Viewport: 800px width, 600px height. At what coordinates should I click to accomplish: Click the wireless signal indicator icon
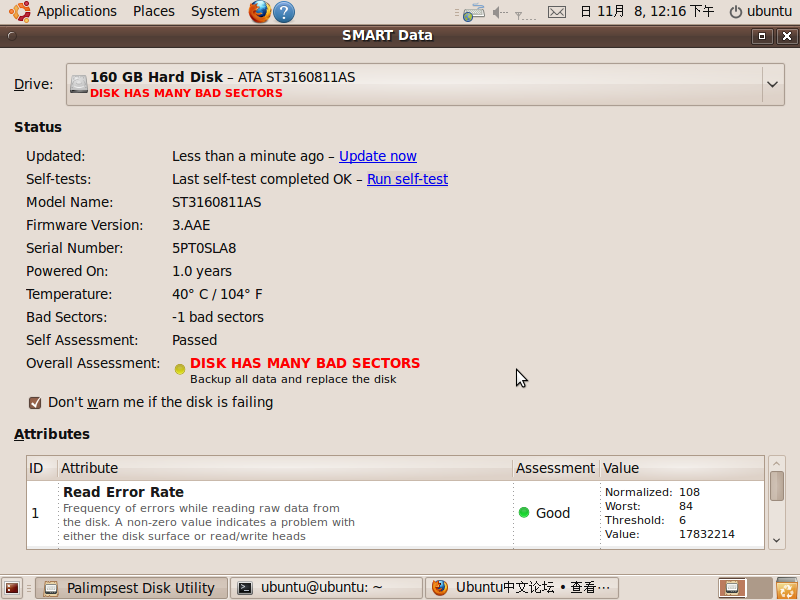point(525,14)
